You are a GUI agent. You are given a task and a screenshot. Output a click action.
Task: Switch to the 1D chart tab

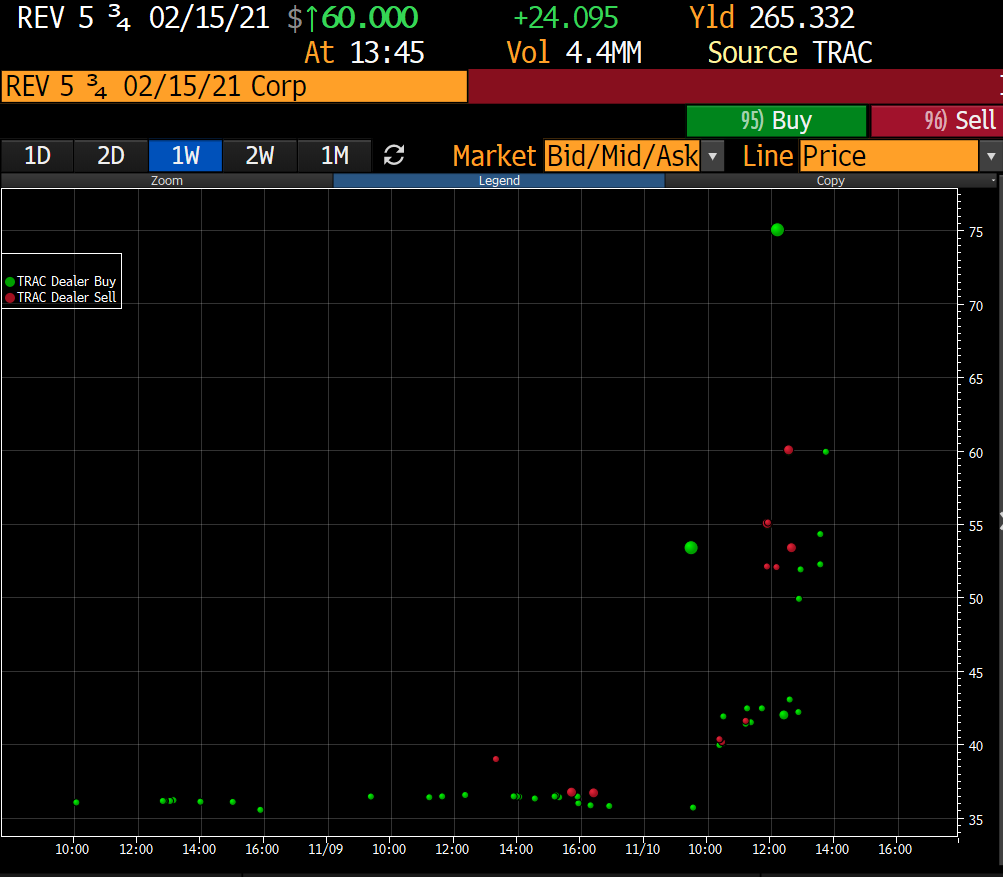click(37, 155)
